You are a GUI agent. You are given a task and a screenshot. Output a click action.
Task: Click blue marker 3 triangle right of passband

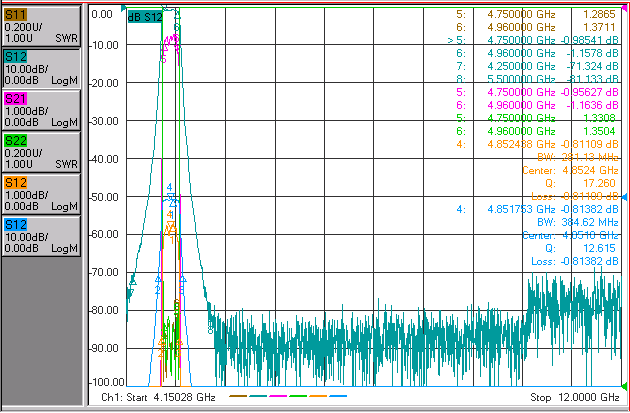point(183,279)
